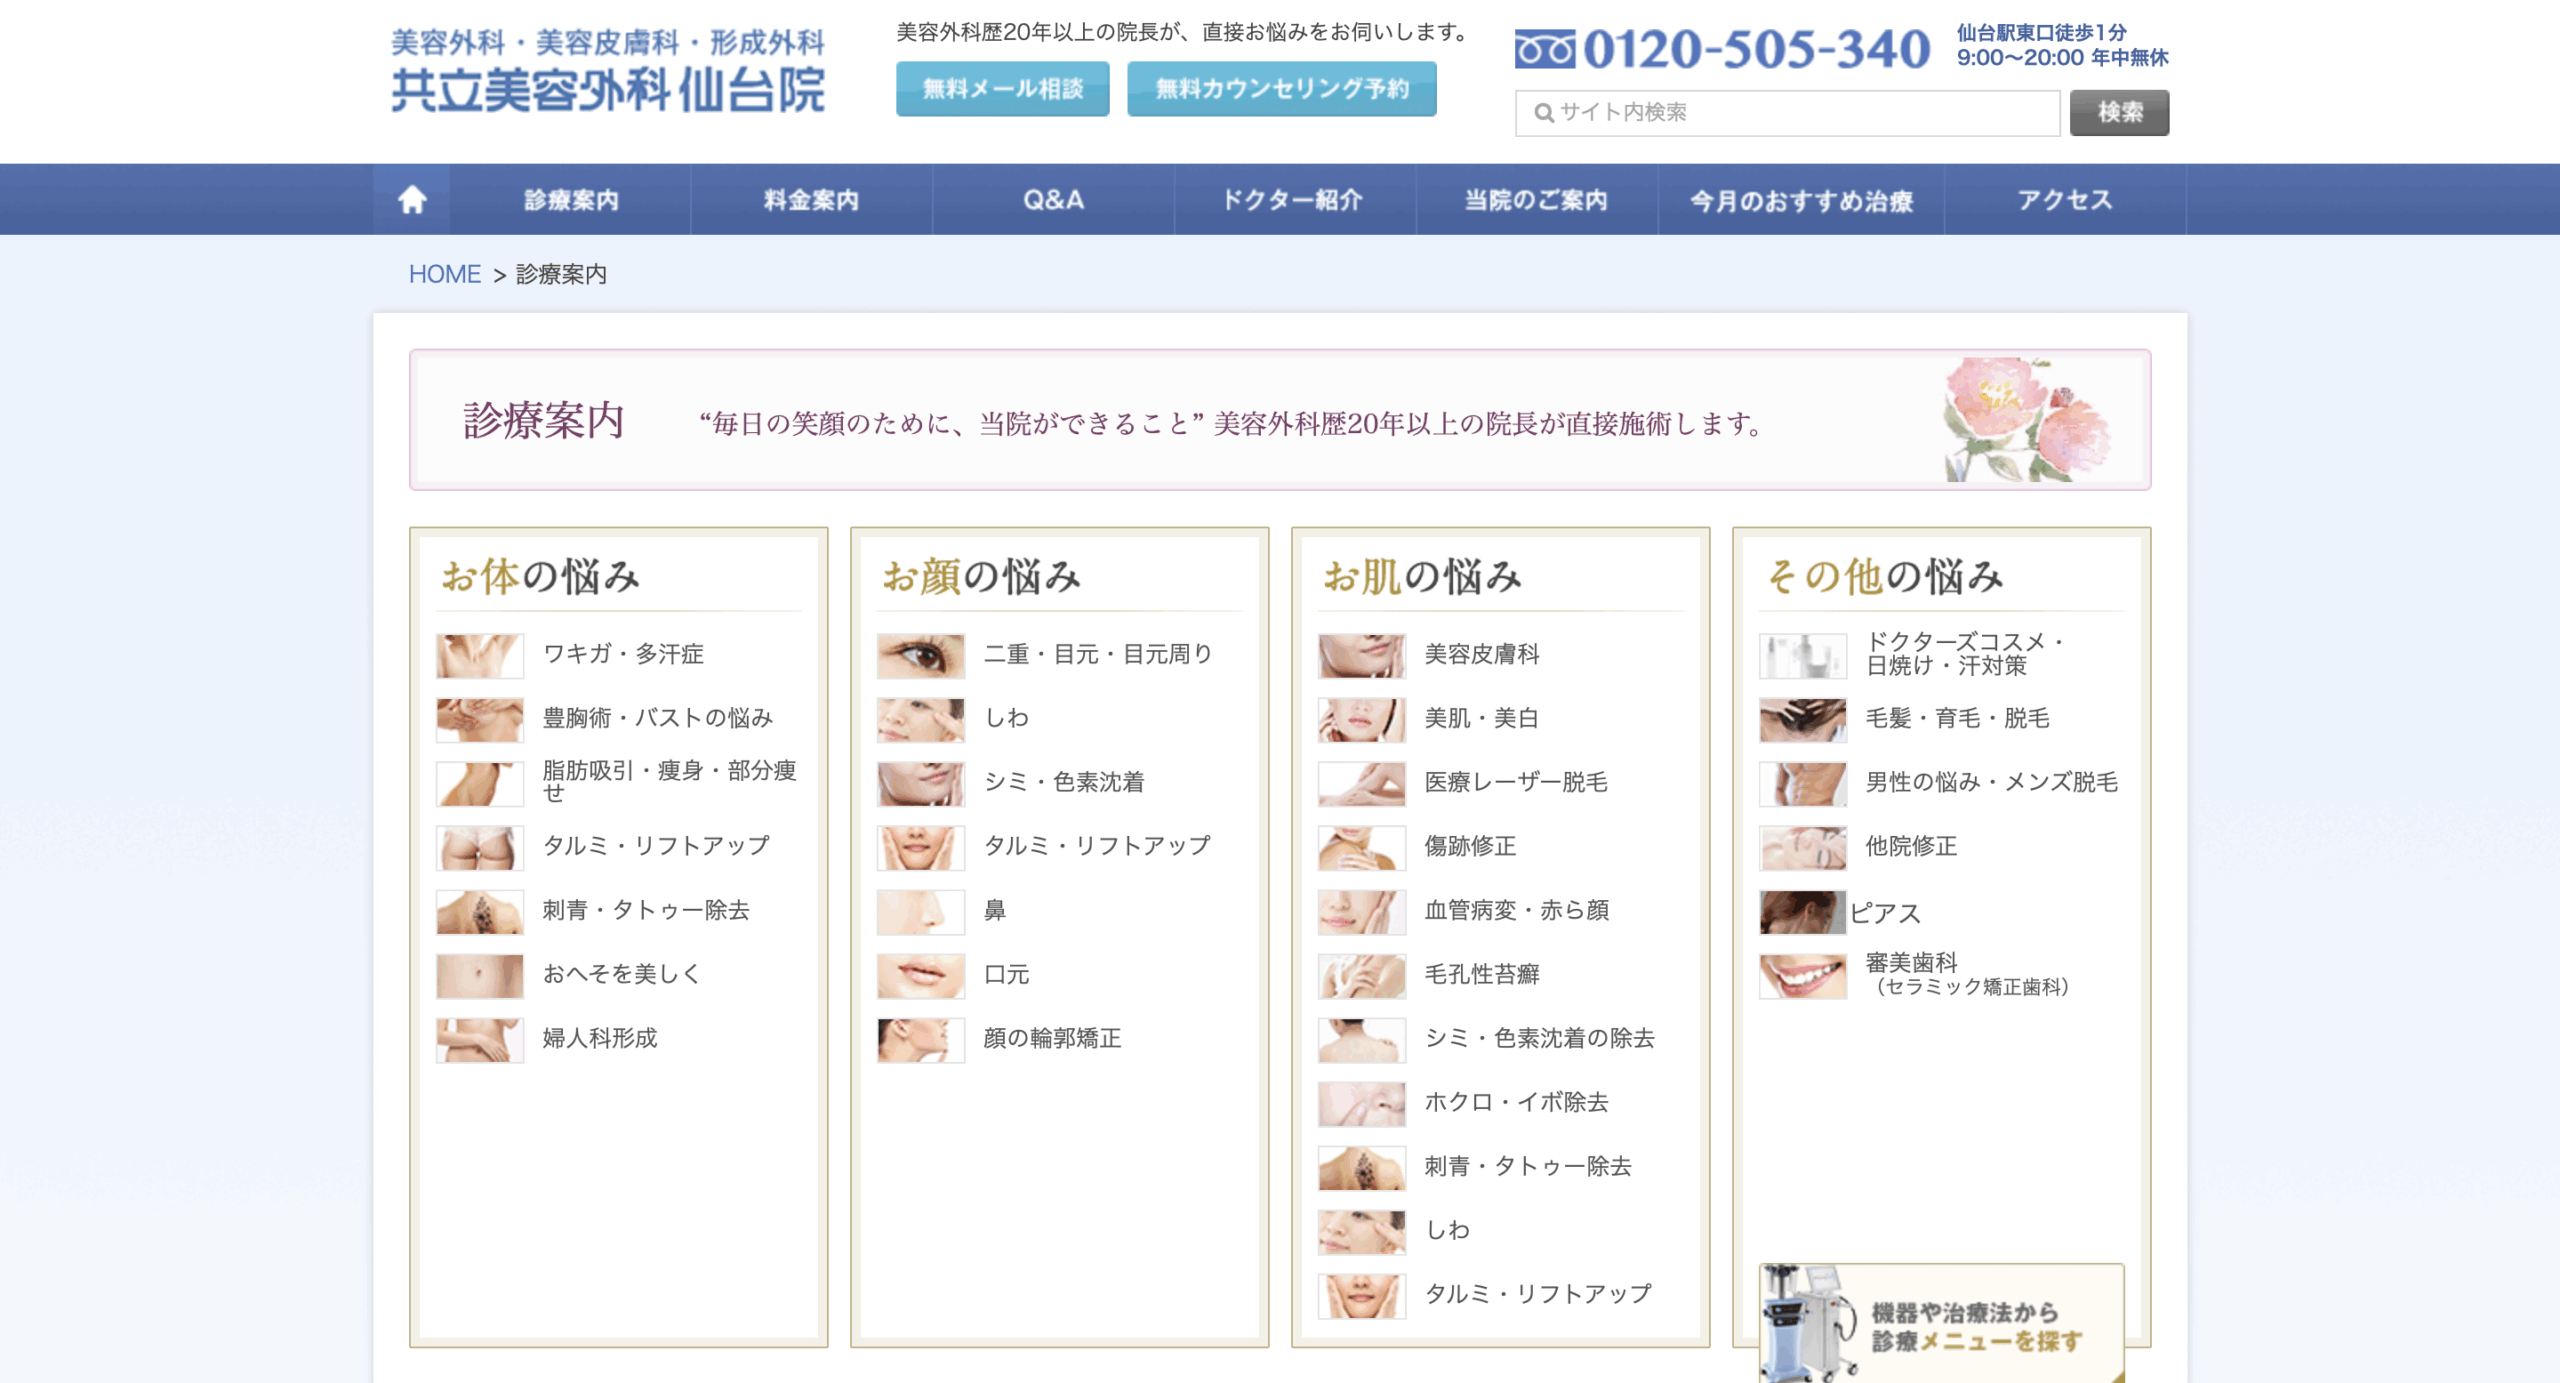The height and width of the screenshot is (1383, 2560).
Task: Focus the サイト内検索 input field
Action: click(1800, 113)
